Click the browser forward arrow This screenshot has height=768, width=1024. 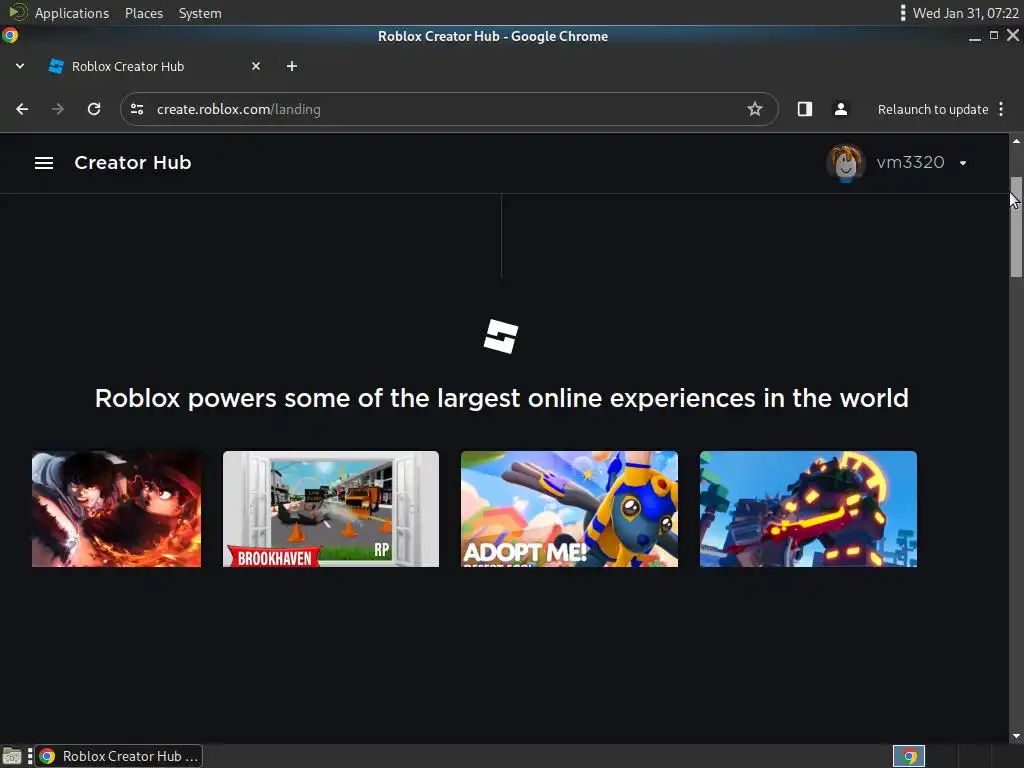pos(57,109)
